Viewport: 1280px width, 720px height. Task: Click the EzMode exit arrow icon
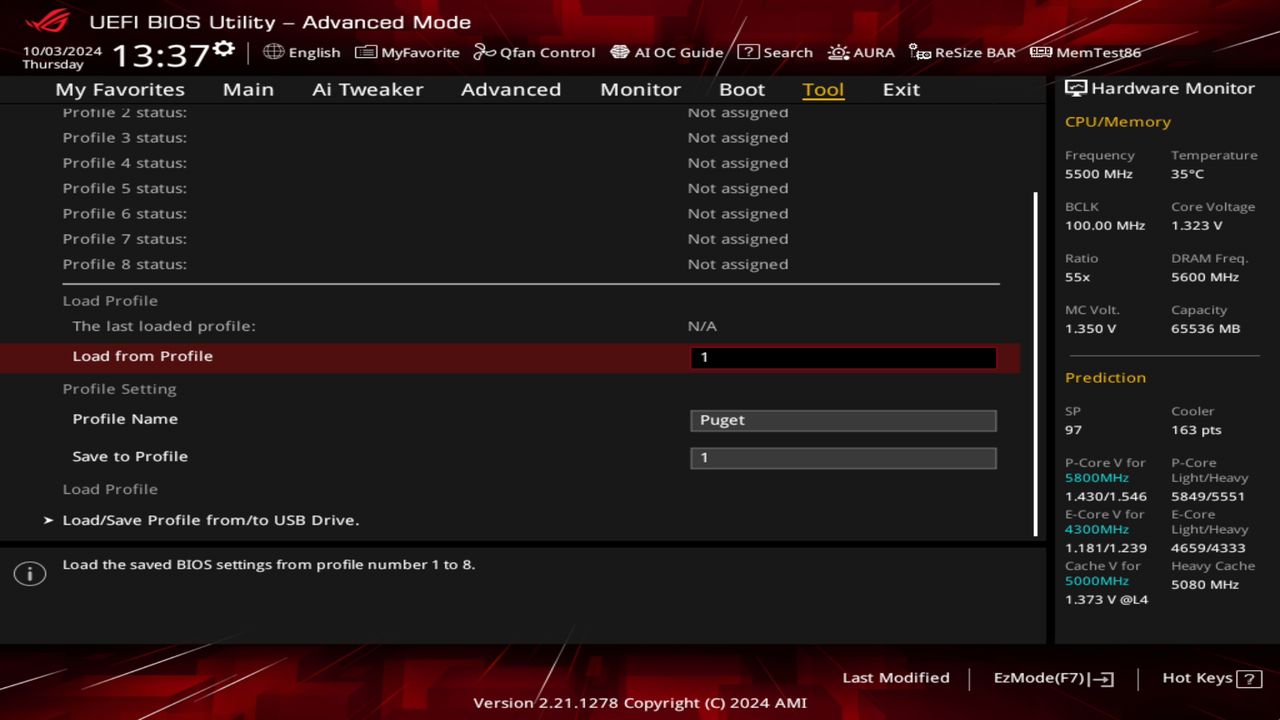click(1102, 679)
